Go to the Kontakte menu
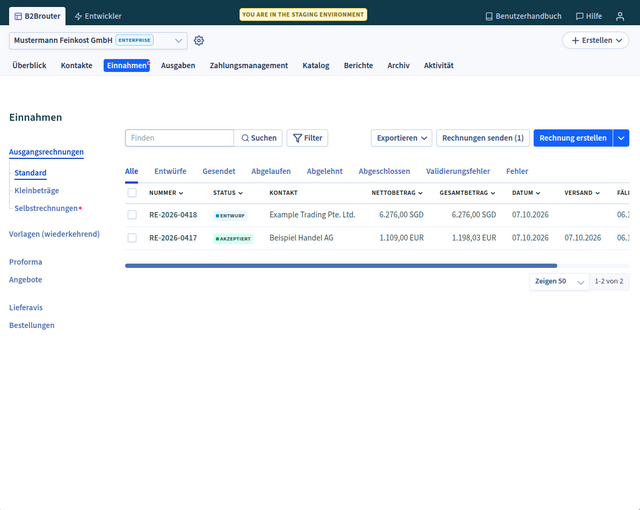 76,65
